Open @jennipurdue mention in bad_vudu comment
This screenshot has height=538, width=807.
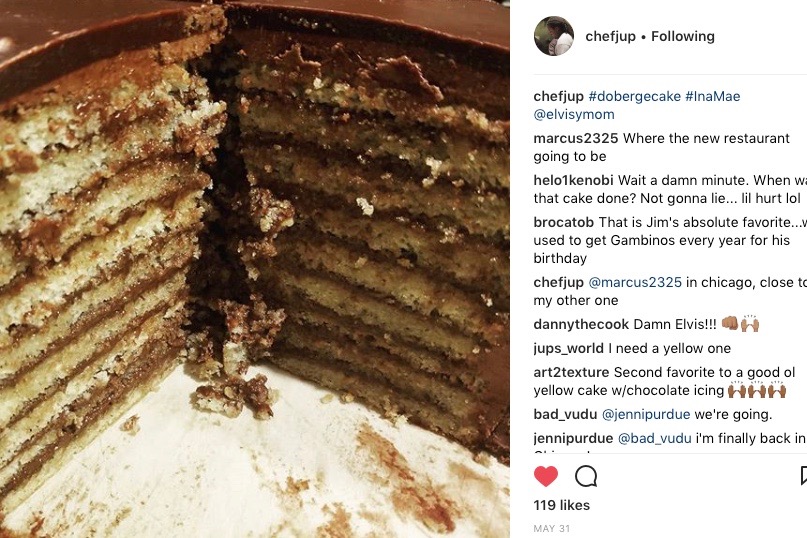[646, 414]
